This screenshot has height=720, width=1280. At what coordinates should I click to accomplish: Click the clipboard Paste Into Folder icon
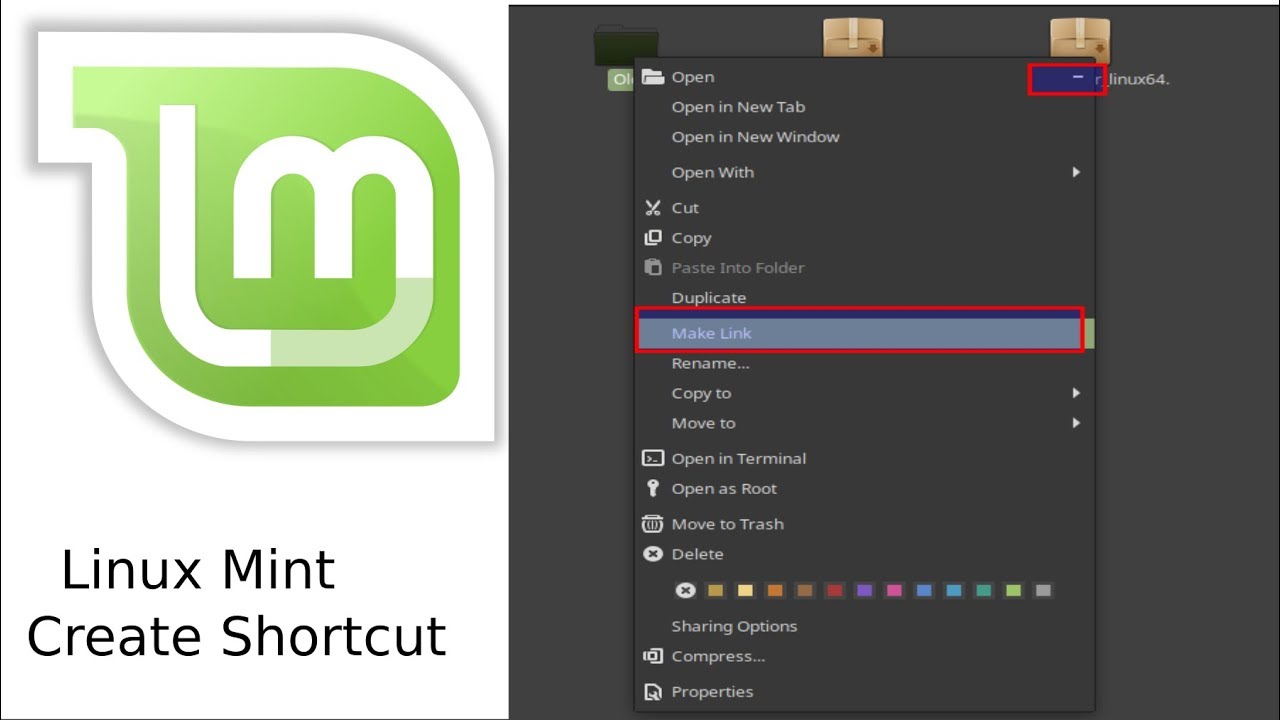tap(653, 268)
